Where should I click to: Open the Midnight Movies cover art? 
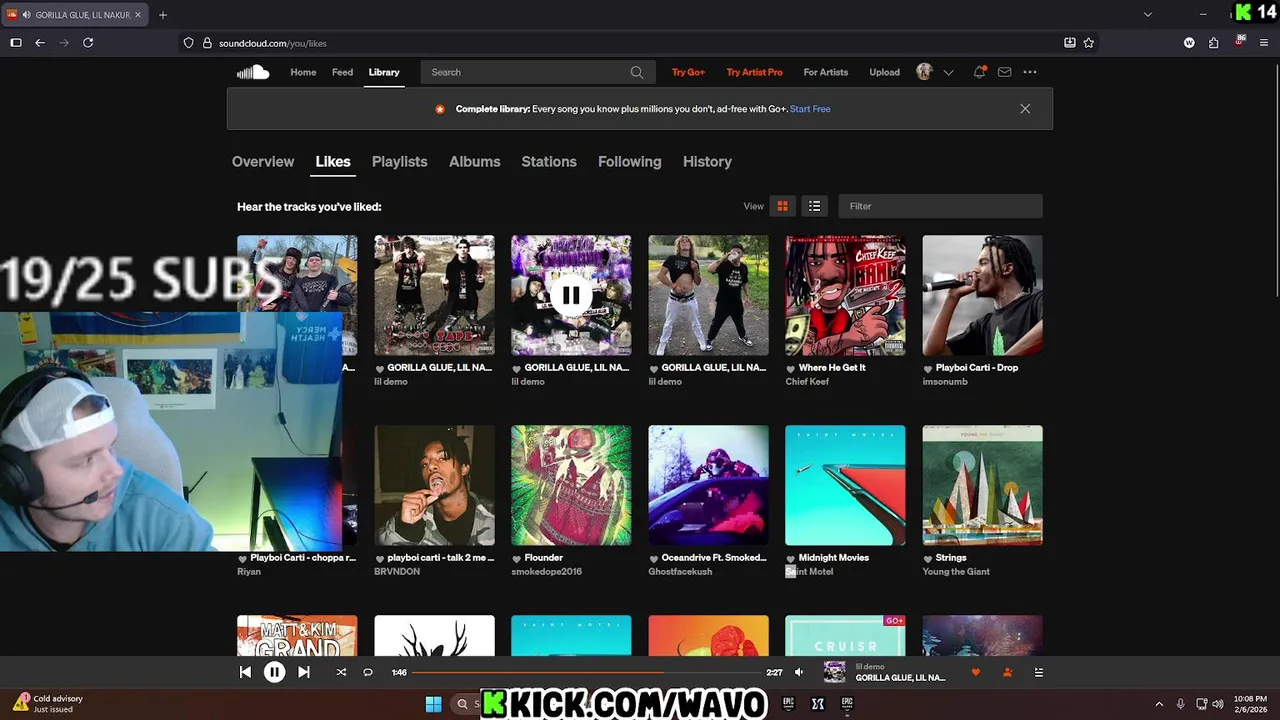pyautogui.click(x=845, y=485)
